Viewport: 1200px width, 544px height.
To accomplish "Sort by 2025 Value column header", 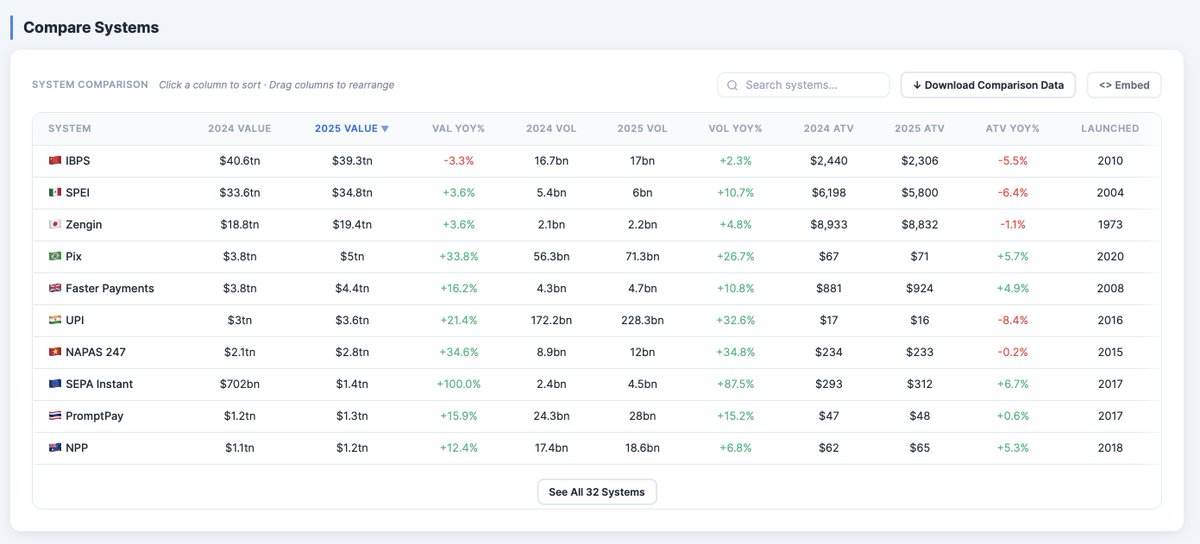I will 352,129.
